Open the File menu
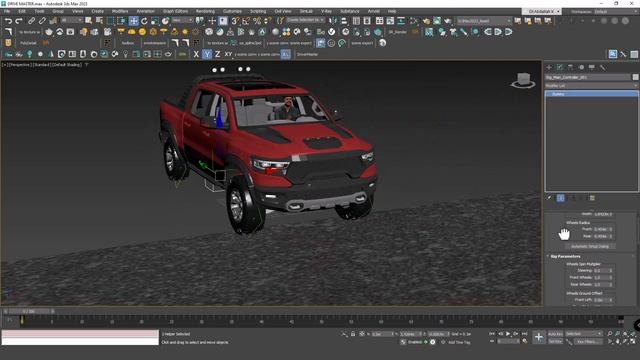The height and width of the screenshot is (360, 640). pos(7,11)
